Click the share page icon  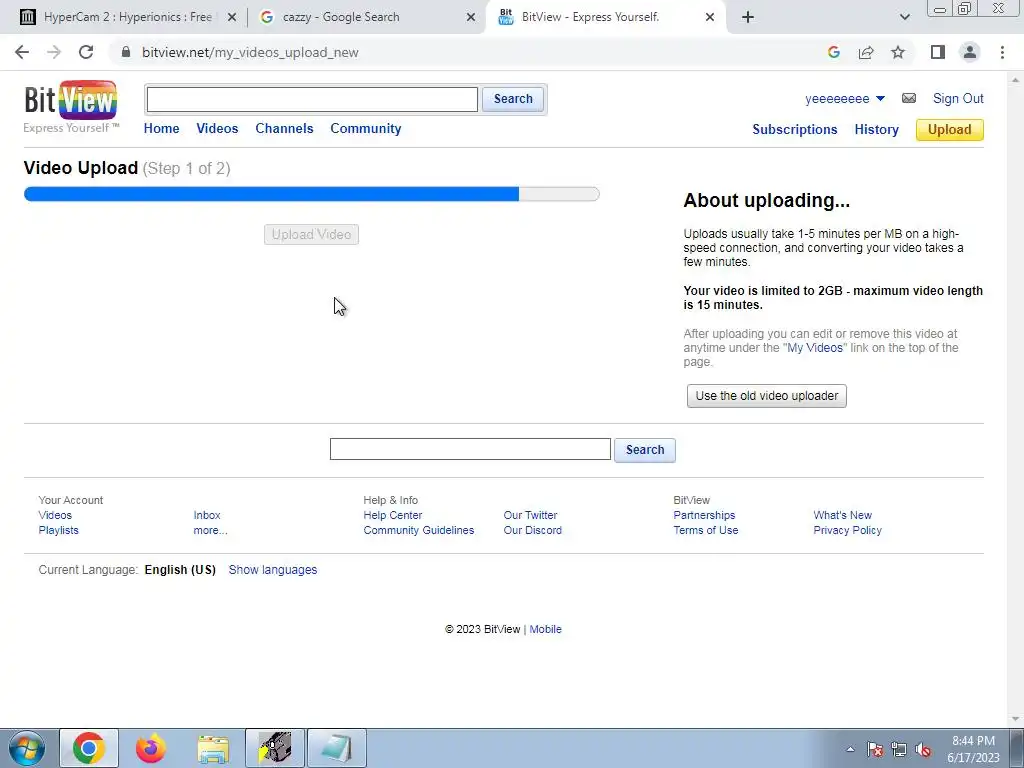coord(866,52)
